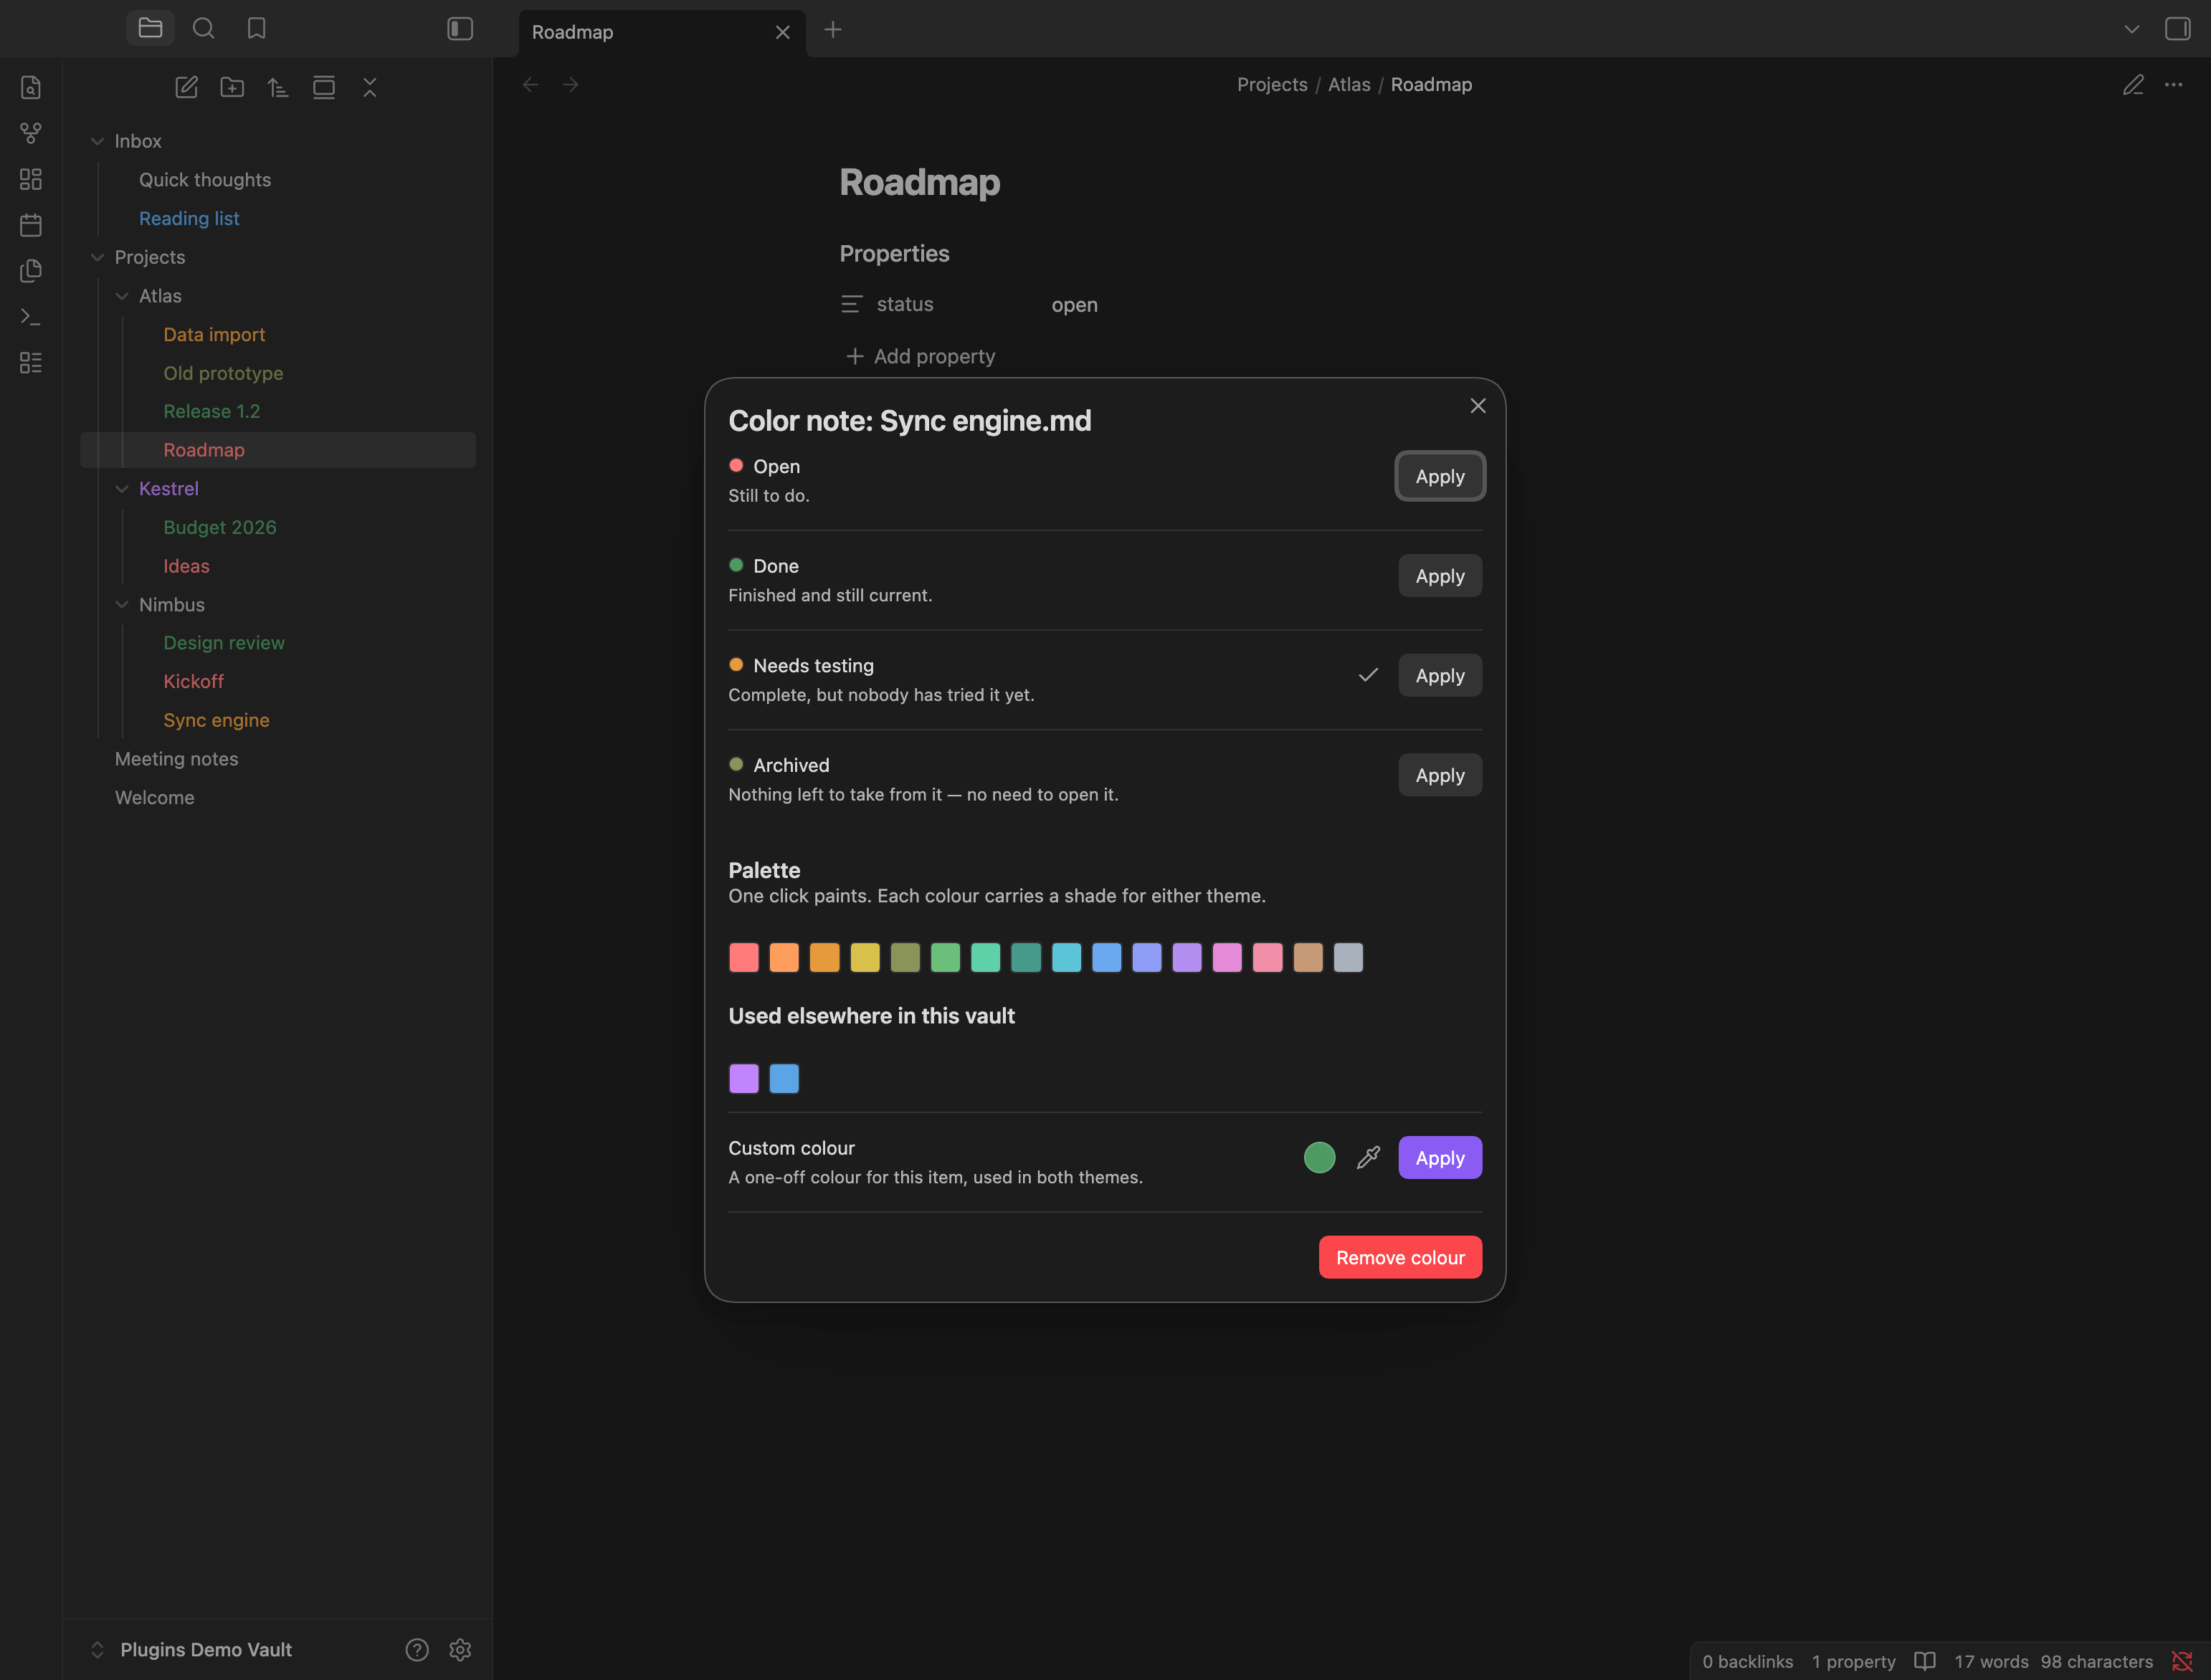Collapse the Atlas folder
Image resolution: width=2211 pixels, height=1680 pixels.
tap(122, 296)
